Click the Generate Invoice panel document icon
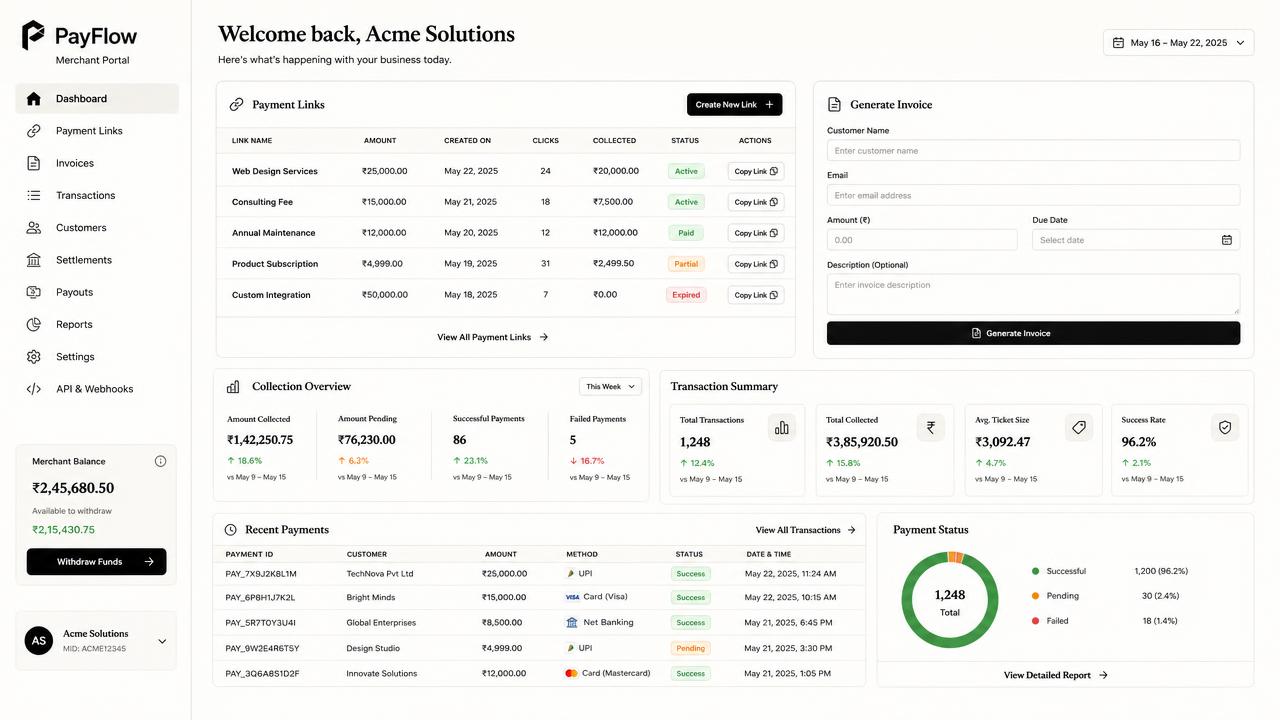The image size is (1280, 720). 834,104
